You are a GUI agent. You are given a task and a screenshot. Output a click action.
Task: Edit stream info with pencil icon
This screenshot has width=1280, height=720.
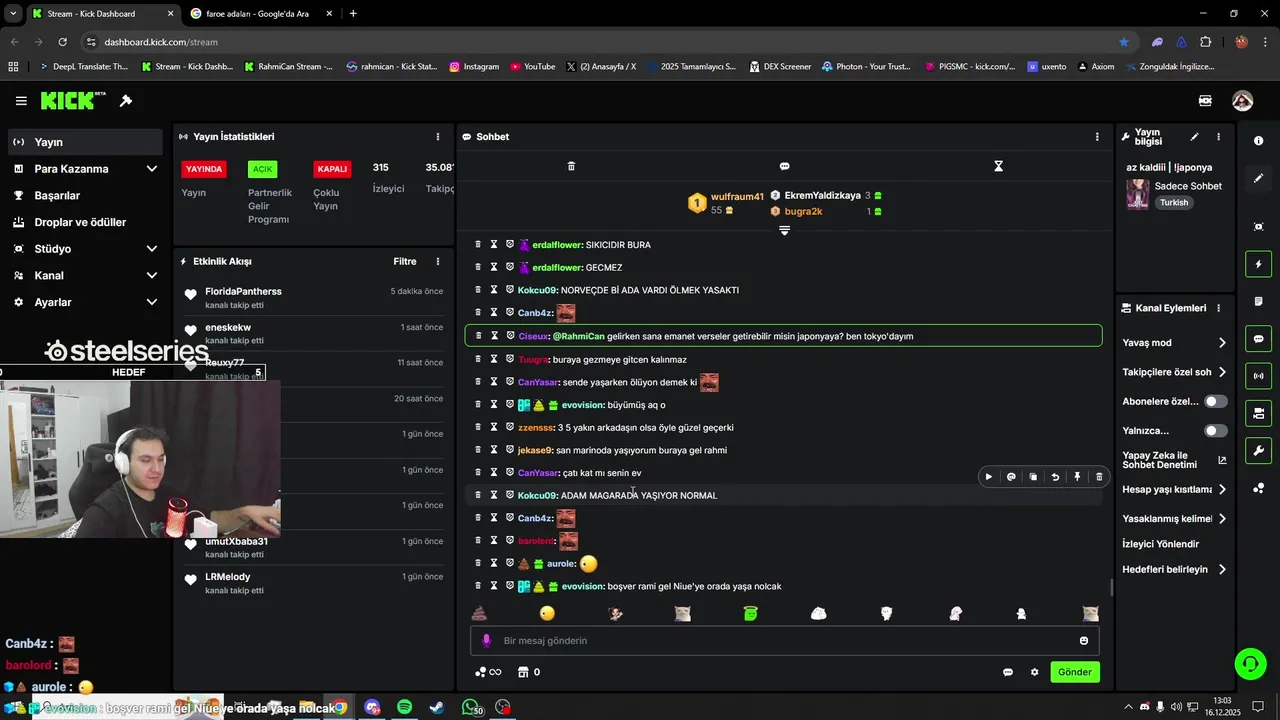(1194, 137)
